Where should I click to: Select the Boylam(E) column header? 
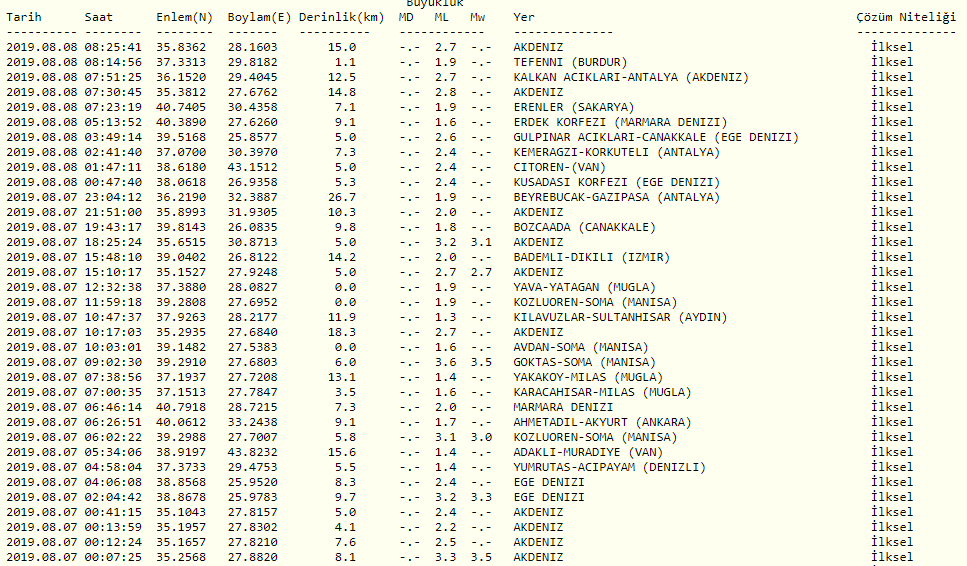click(260, 18)
